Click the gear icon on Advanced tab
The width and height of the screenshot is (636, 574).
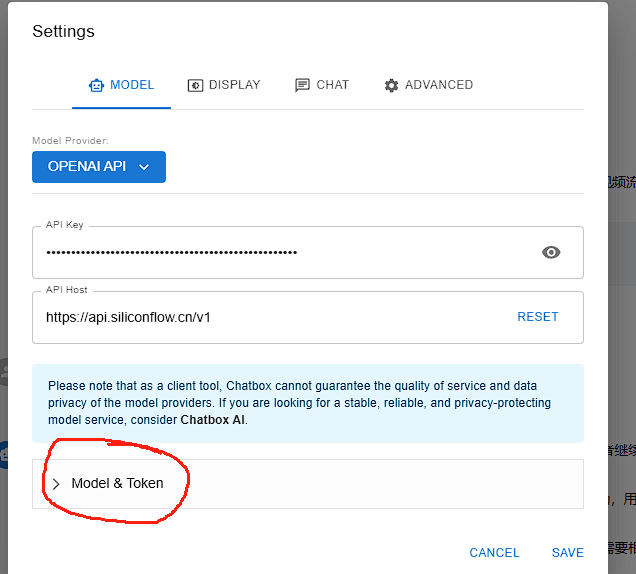click(391, 86)
